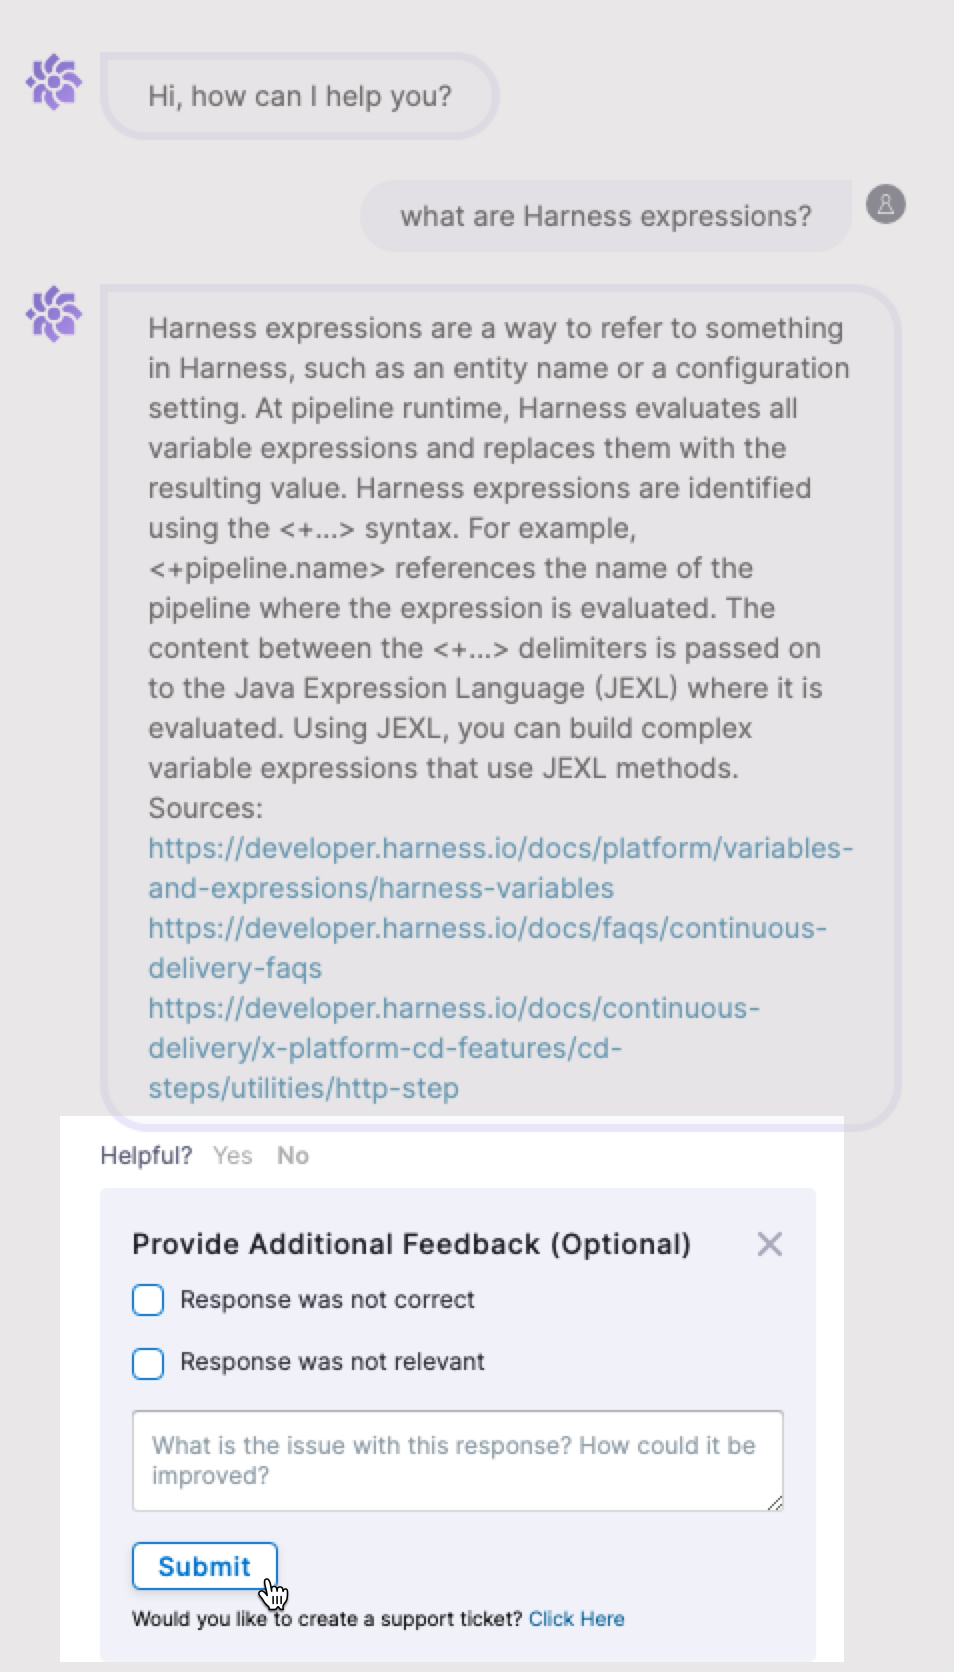Focus the feedback issue text box
Image resolution: width=954 pixels, height=1672 pixels.
click(457, 1460)
